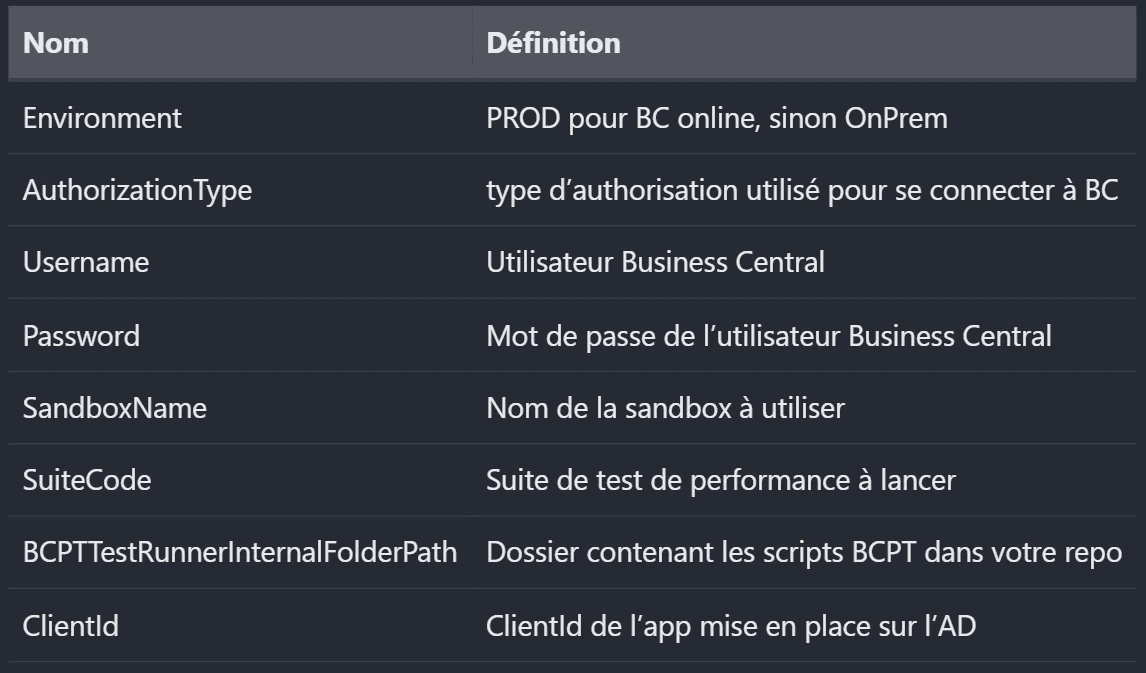This screenshot has width=1146, height=673.
Task: Click the Définition column header
Action: click(553, 44)
